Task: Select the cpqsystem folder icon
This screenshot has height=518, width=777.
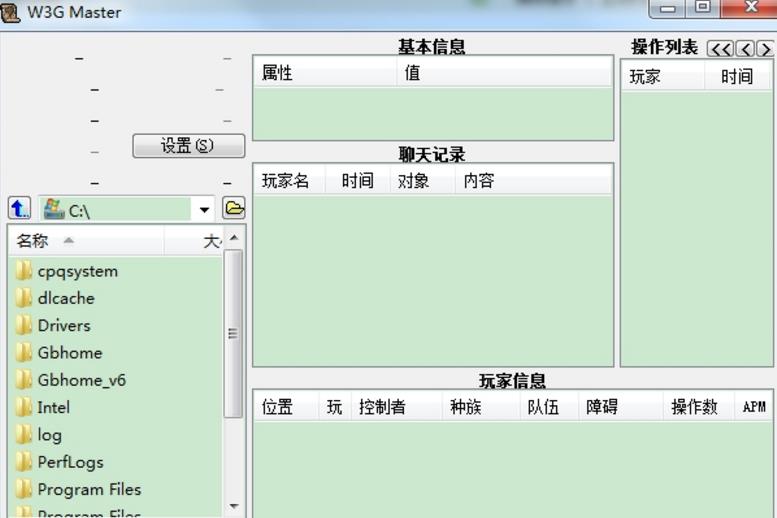Action: tap(23, 272)
